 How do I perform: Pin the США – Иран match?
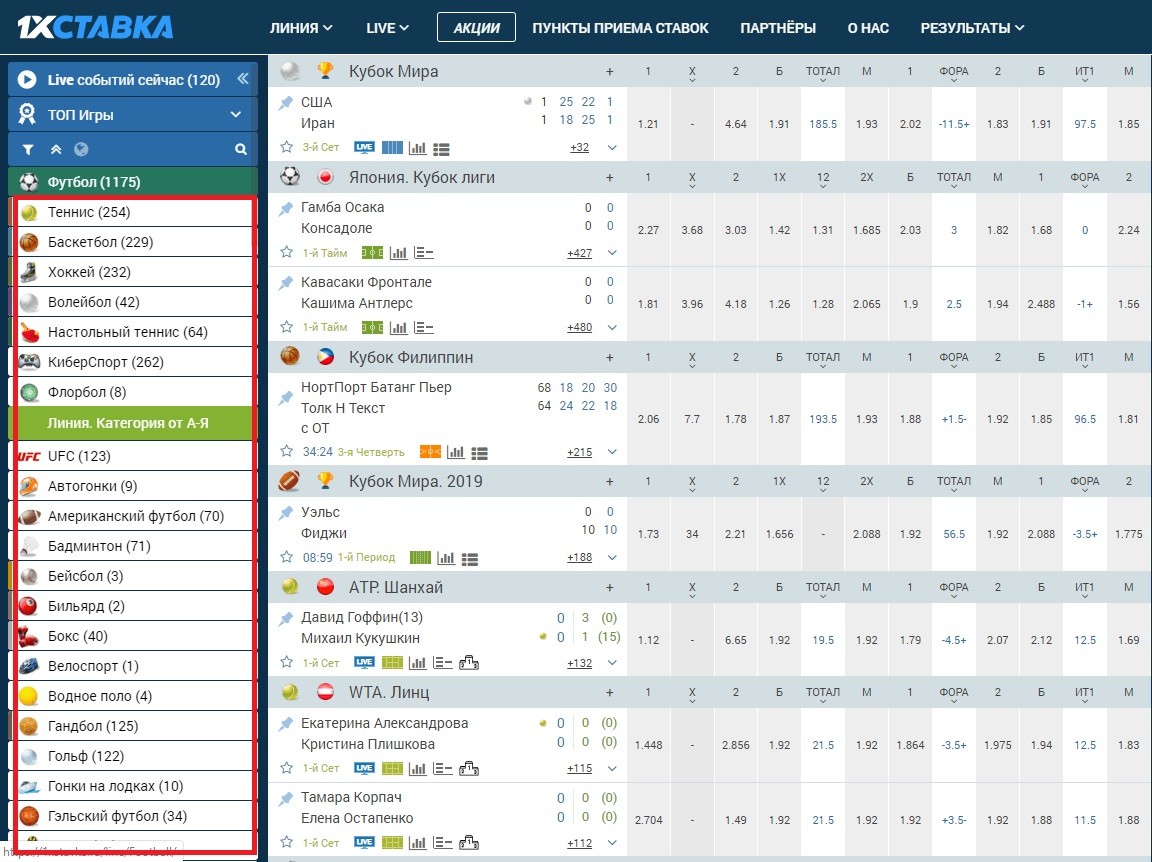[286, 103]
